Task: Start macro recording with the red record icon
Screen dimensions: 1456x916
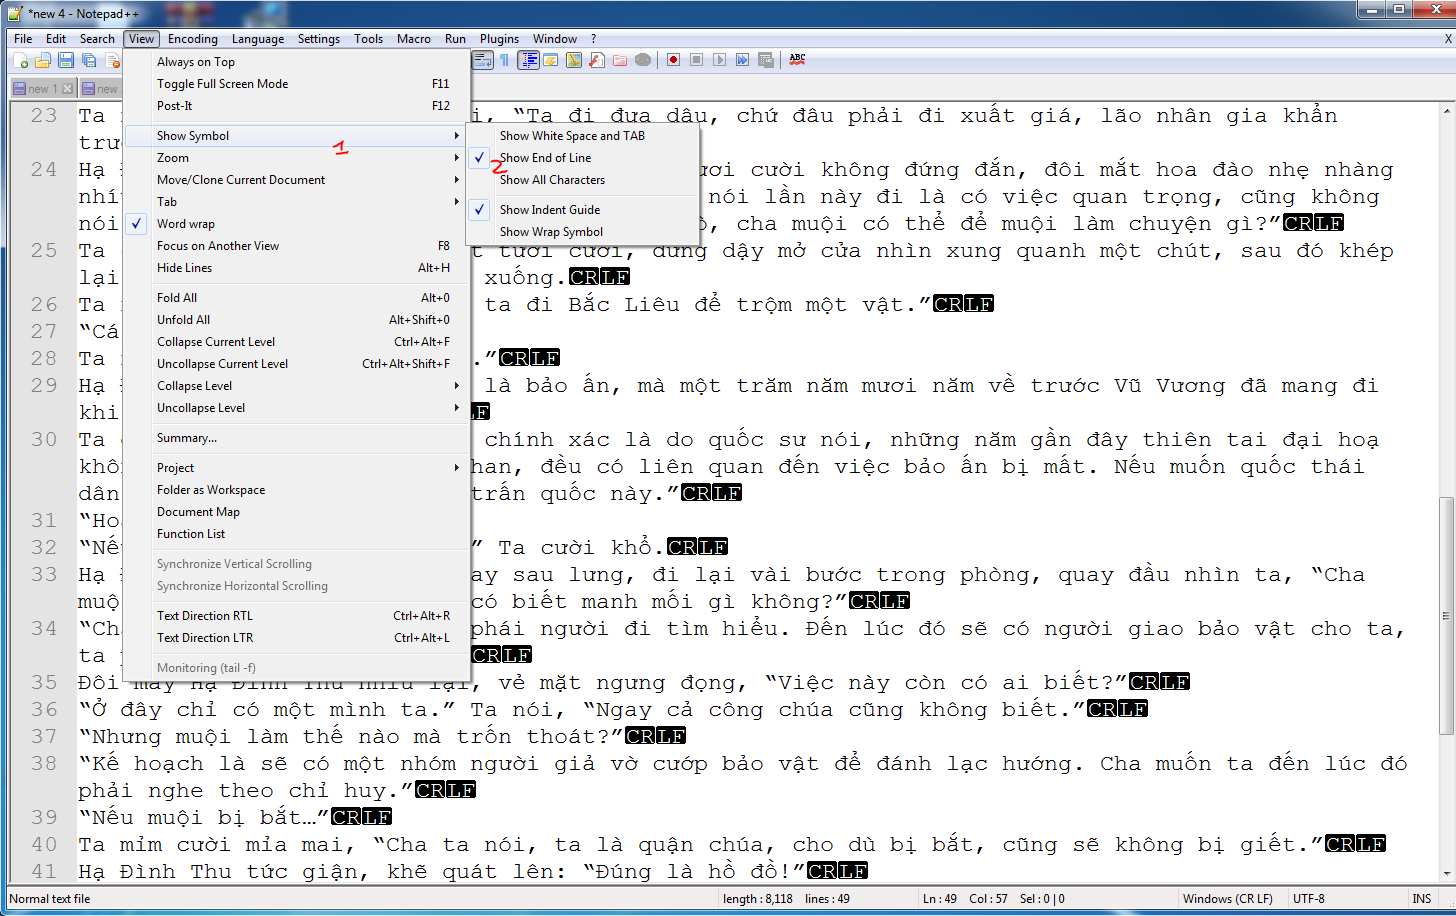Action: 674,60
